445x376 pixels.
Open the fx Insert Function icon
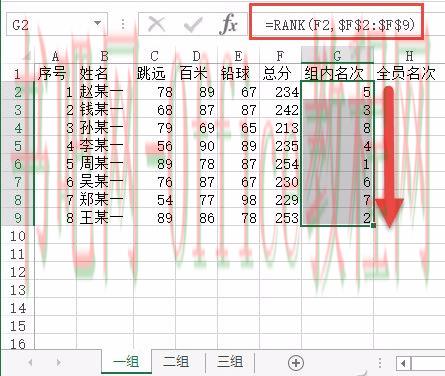click(229, 24)
